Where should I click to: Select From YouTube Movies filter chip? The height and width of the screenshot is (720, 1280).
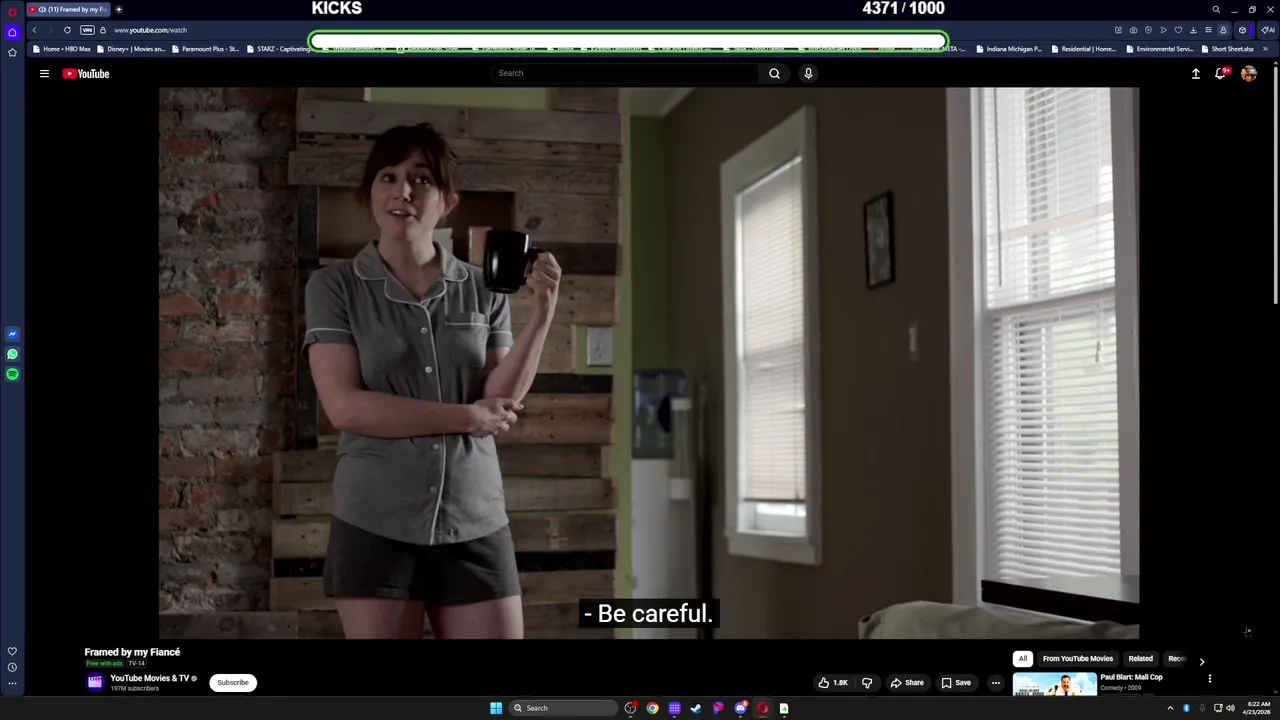point(1077,659)
